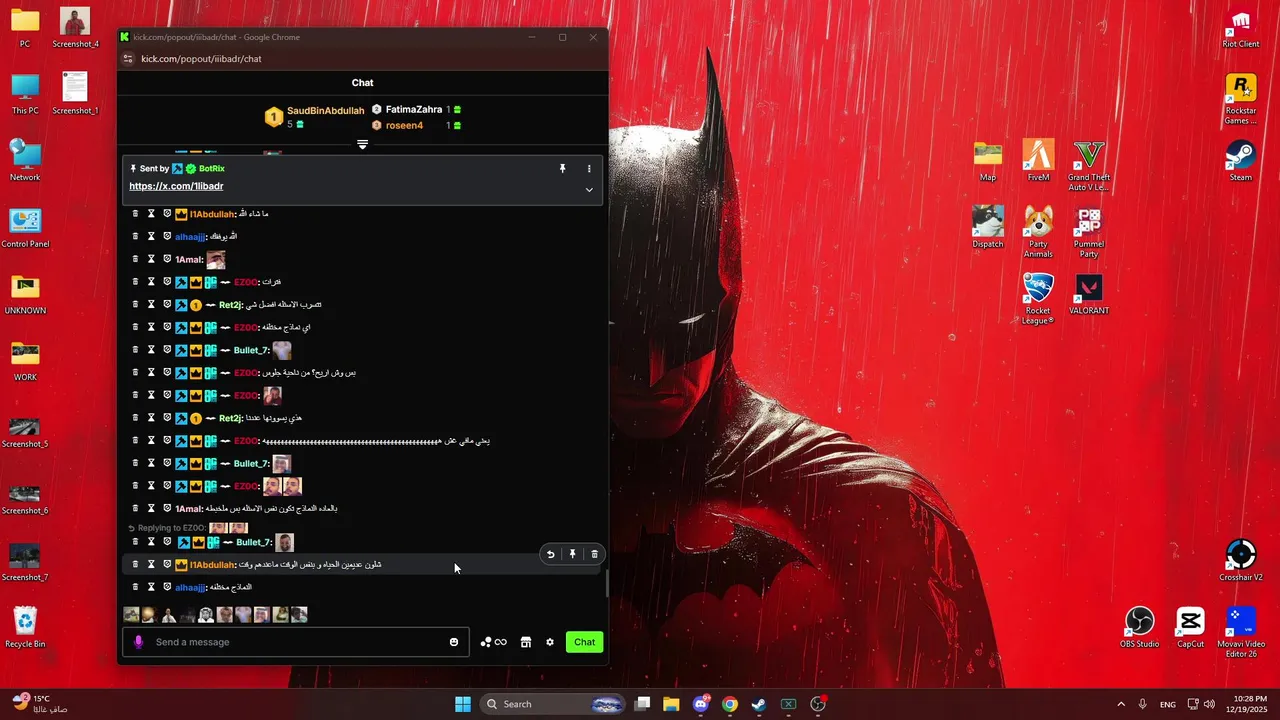Image resolution: width=1280 pixels, height=720 pixels.
Task: Open SaudBinAbdullah's leaderboard profile
Action: coord(325,111)
